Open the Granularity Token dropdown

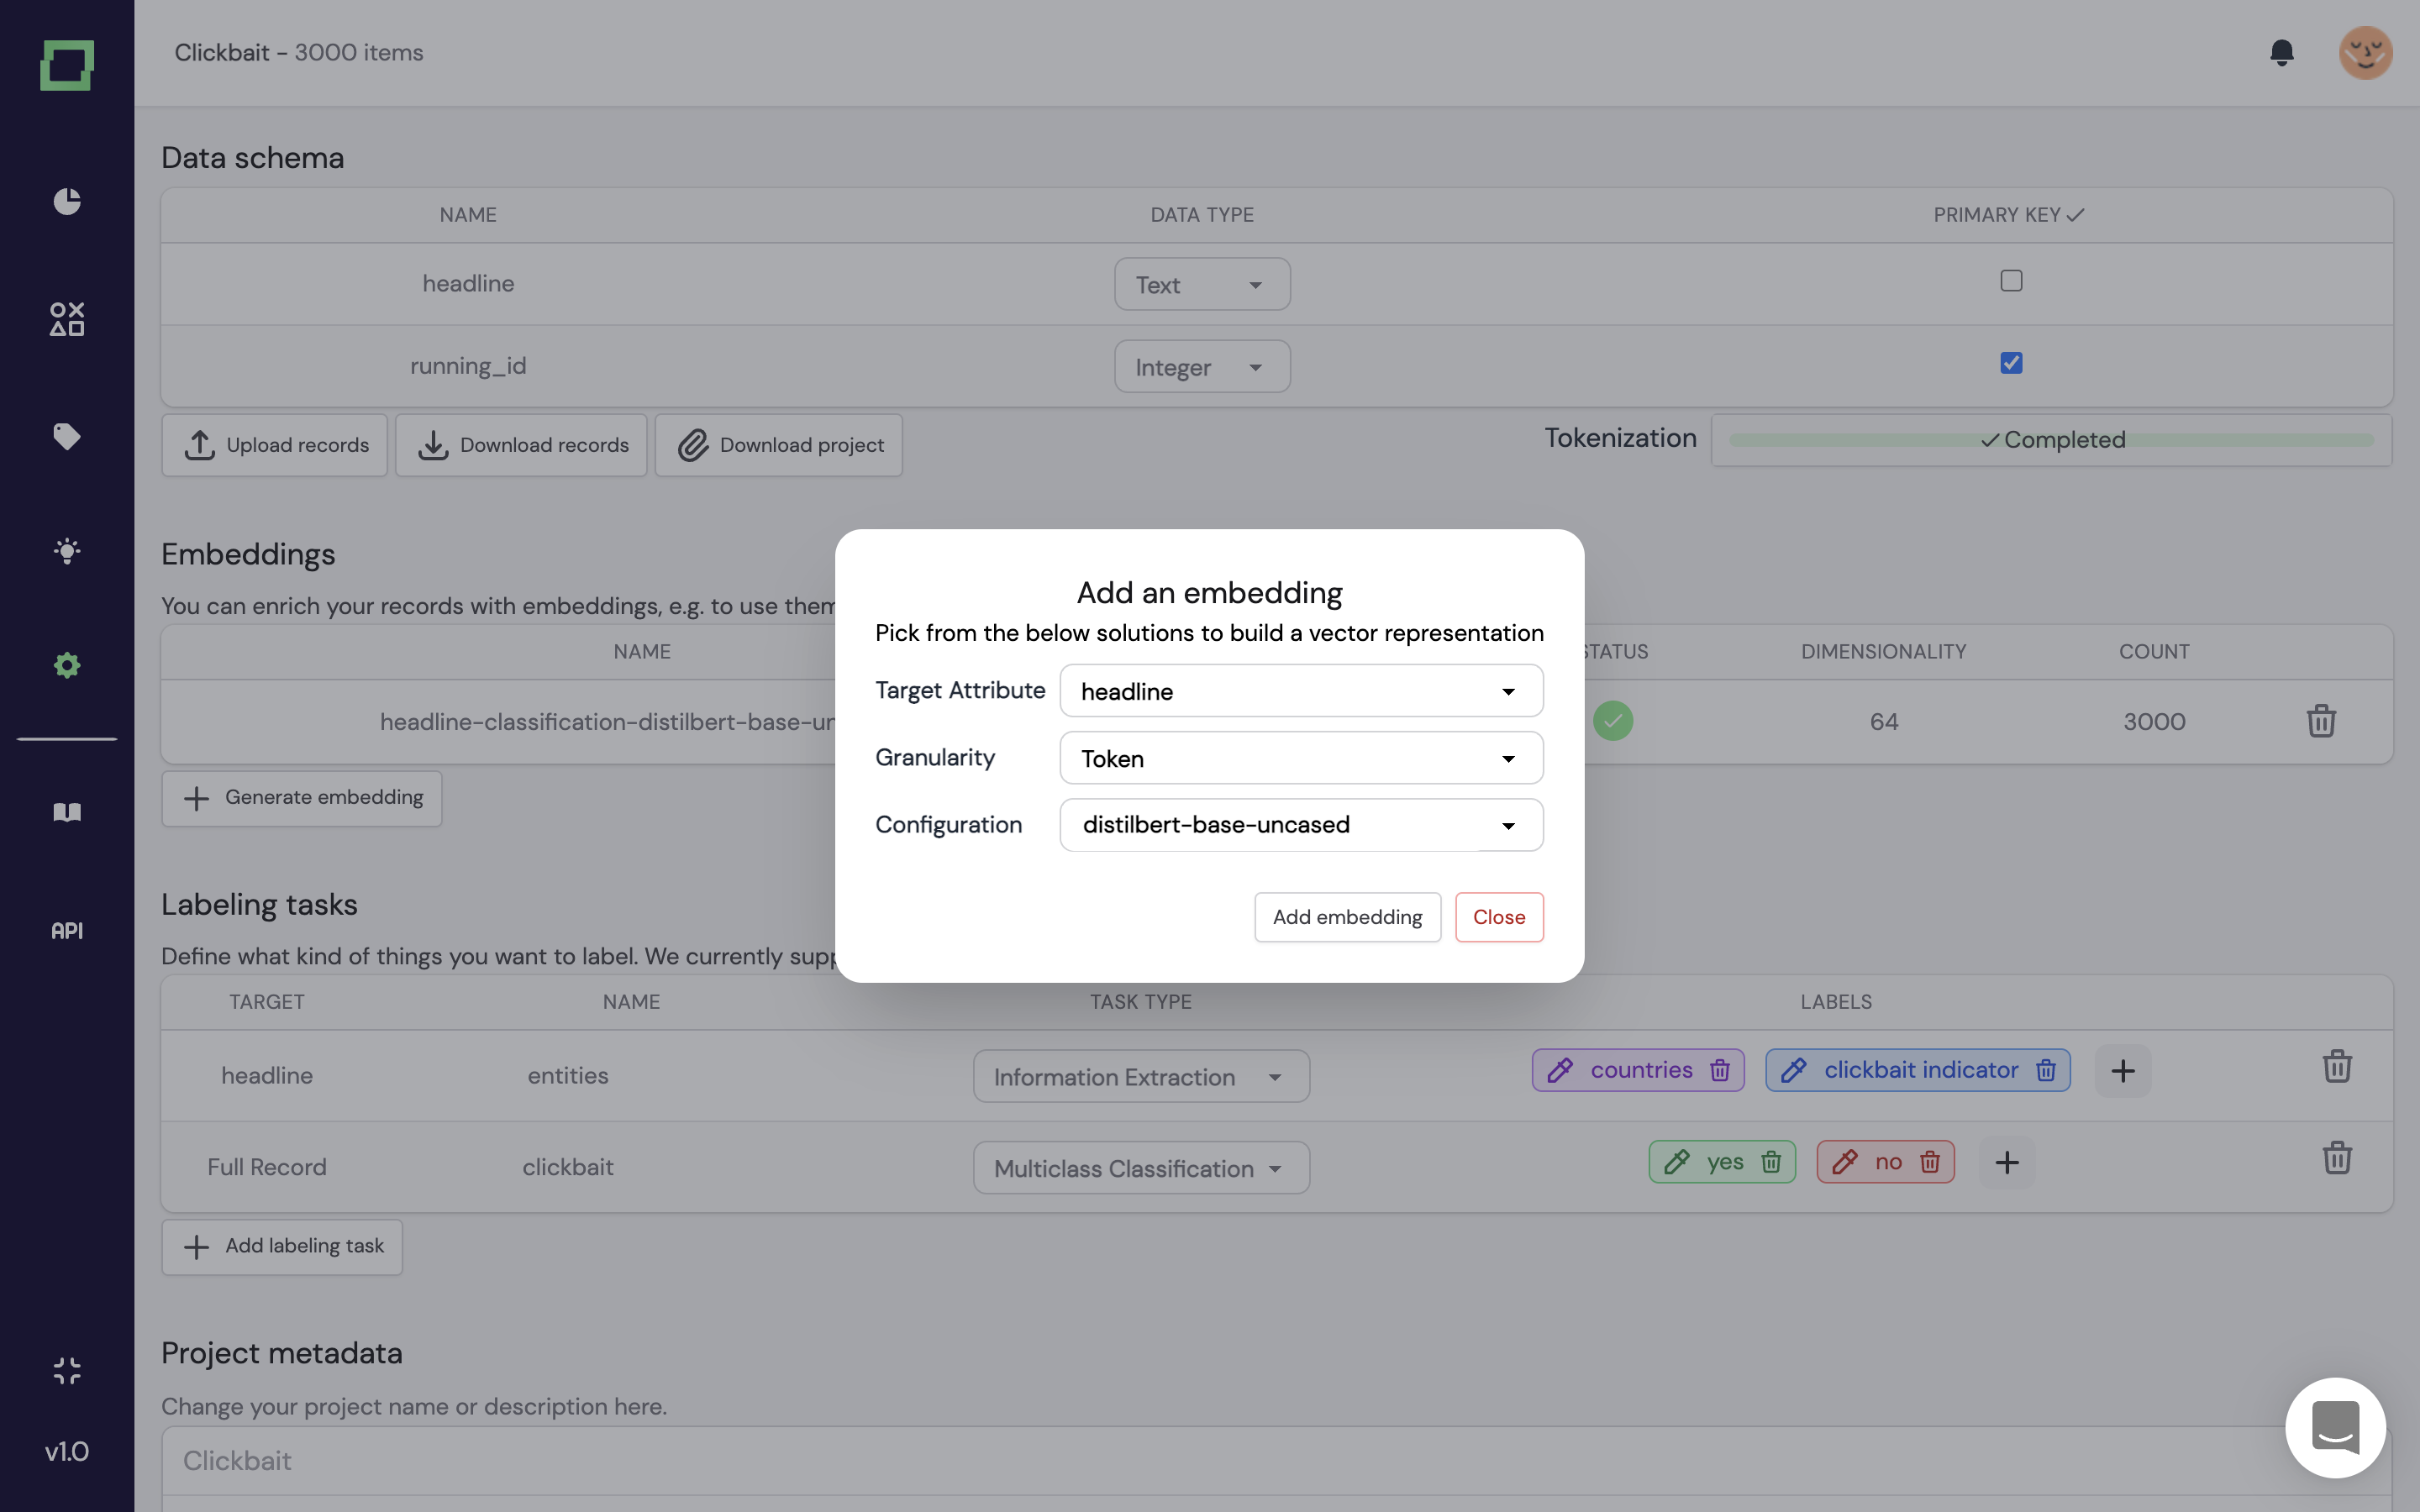[x=1301, y=758]
